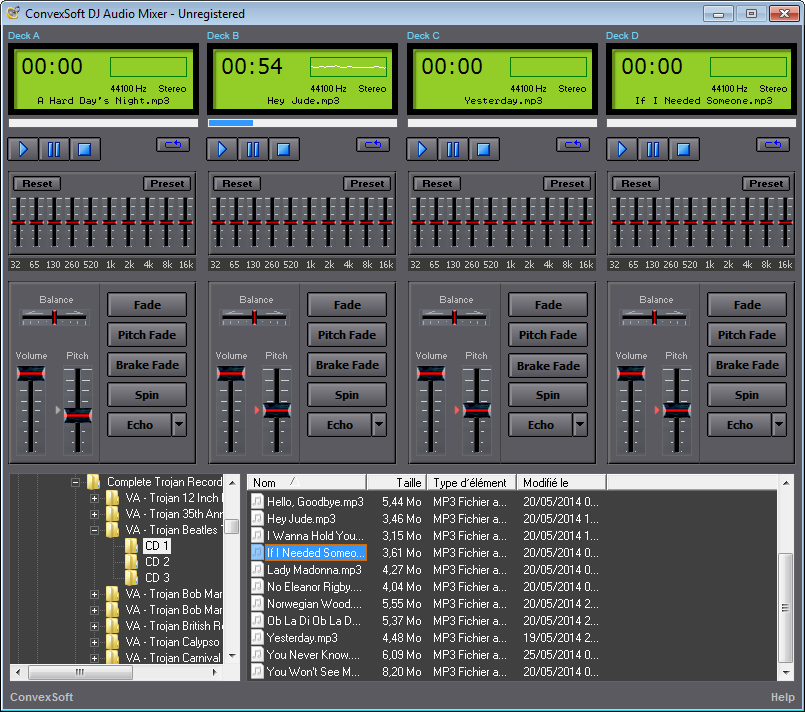
Task: Open Deck C equalizer Preset list
Action: coord(567,183)
